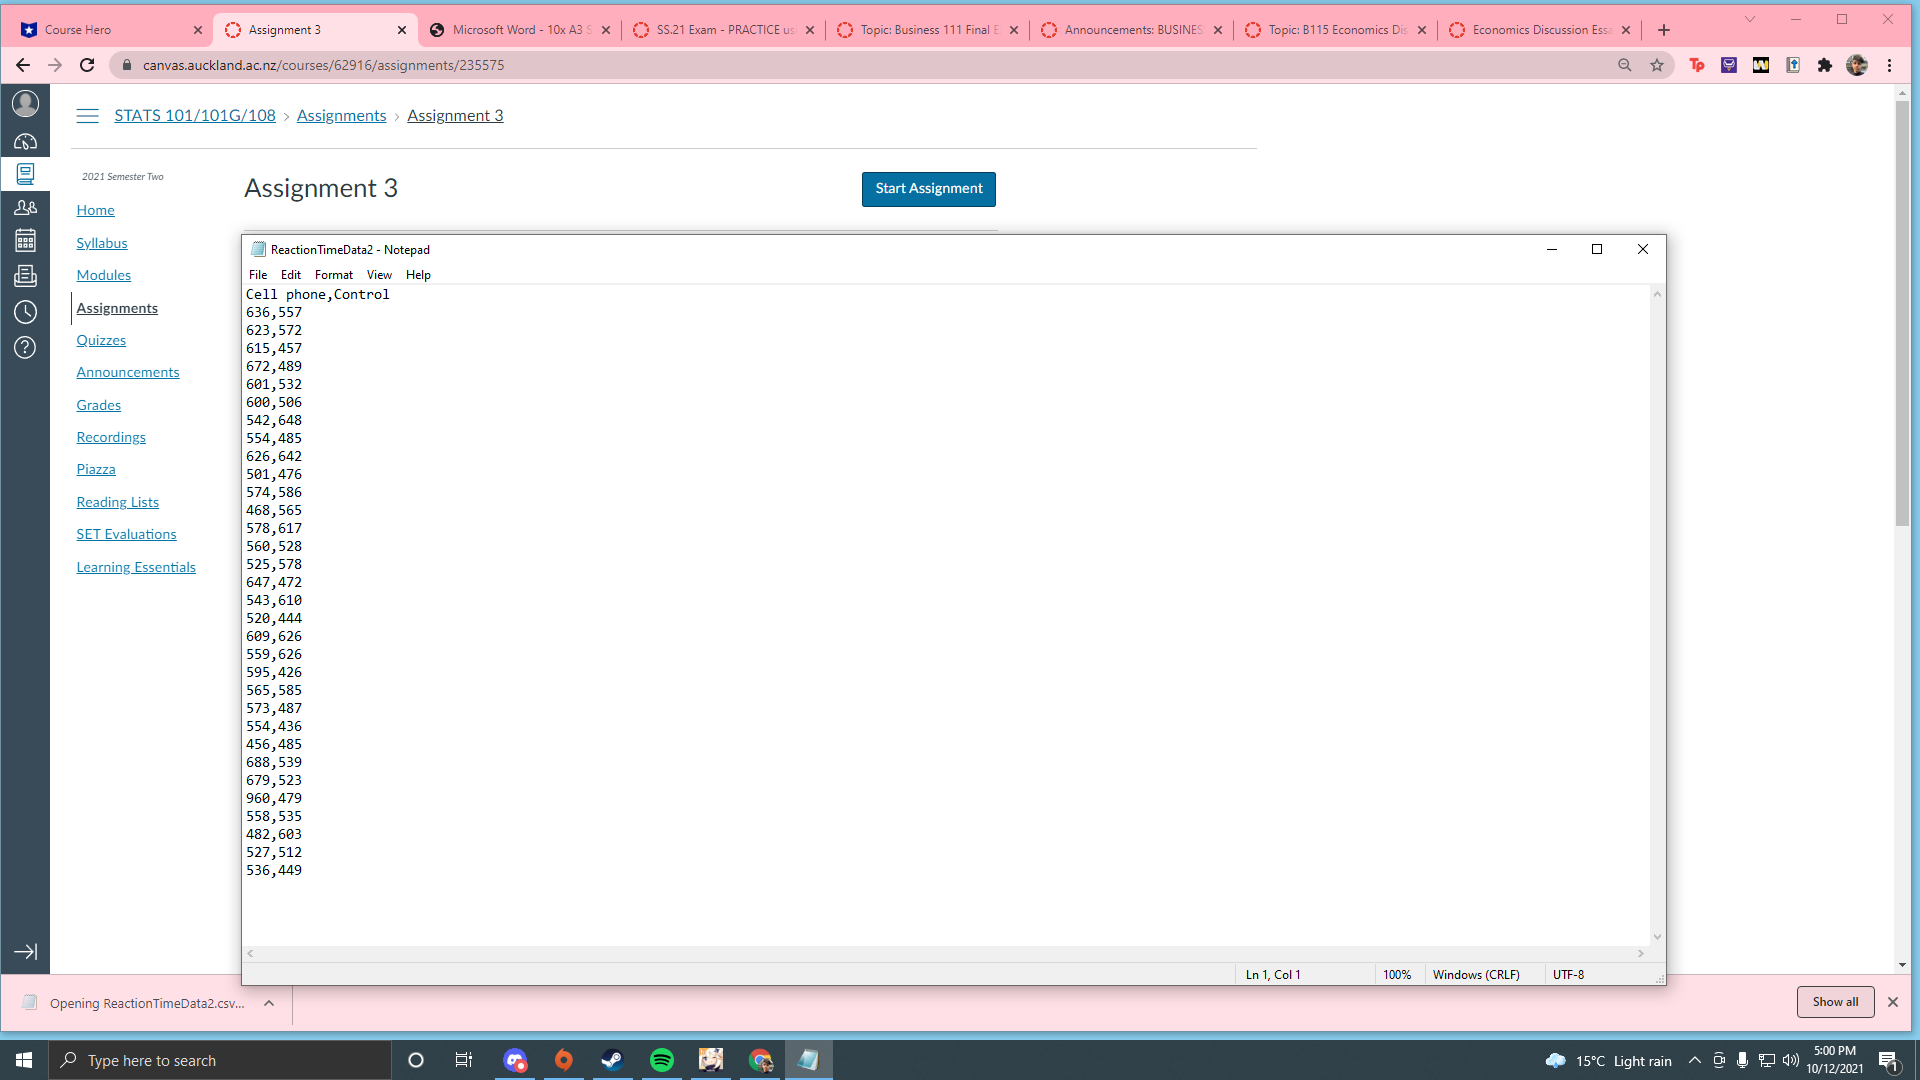Image resolution: width=1920 pixels, height=1080 pixels.
Task: Open the Canvas Dashboard icon in the sidebar
Action: (x=25, y=141)
